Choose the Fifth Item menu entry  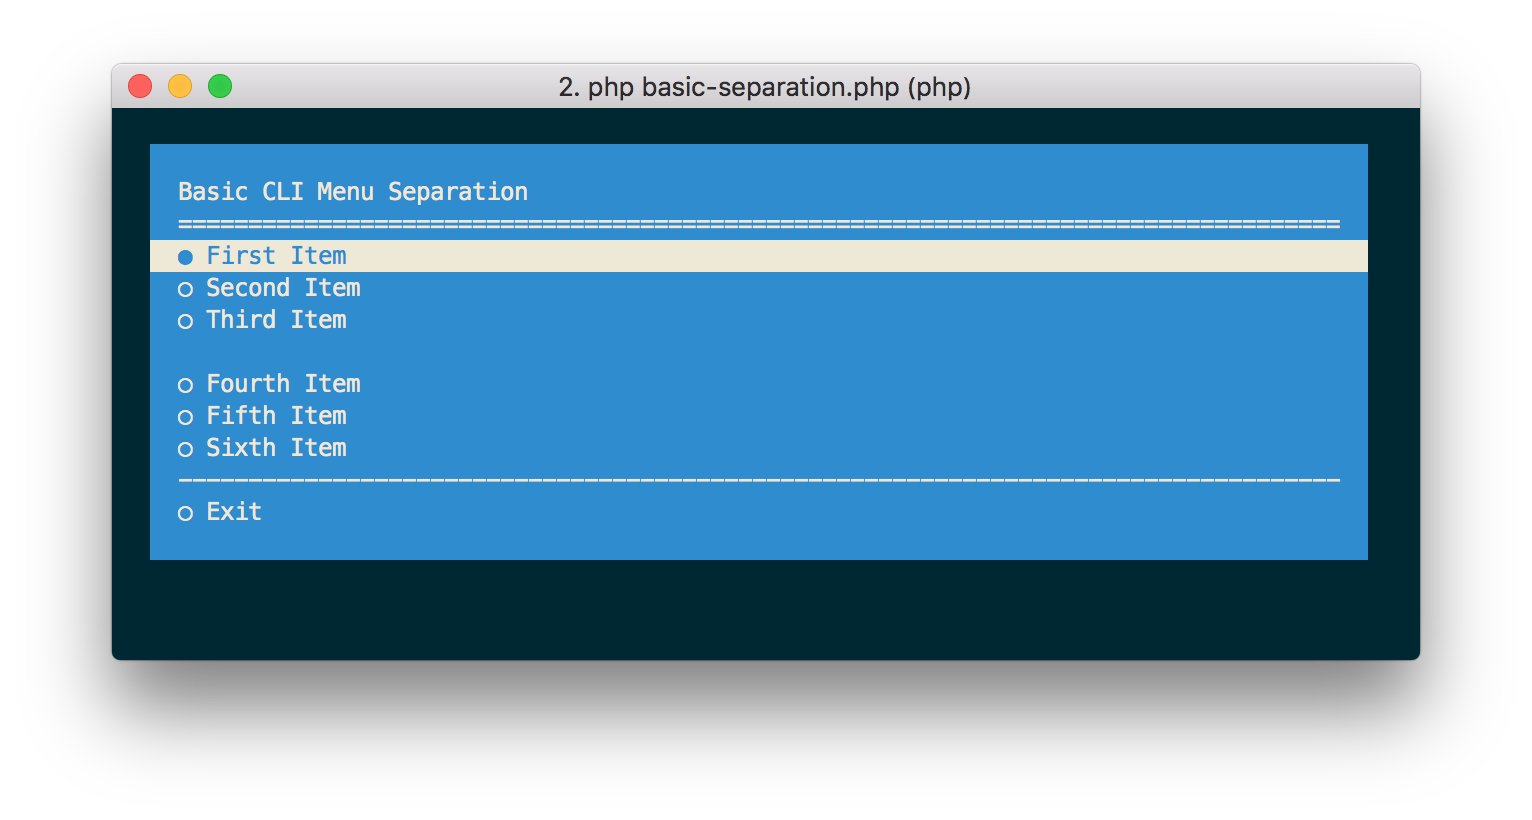click(759, 416)
